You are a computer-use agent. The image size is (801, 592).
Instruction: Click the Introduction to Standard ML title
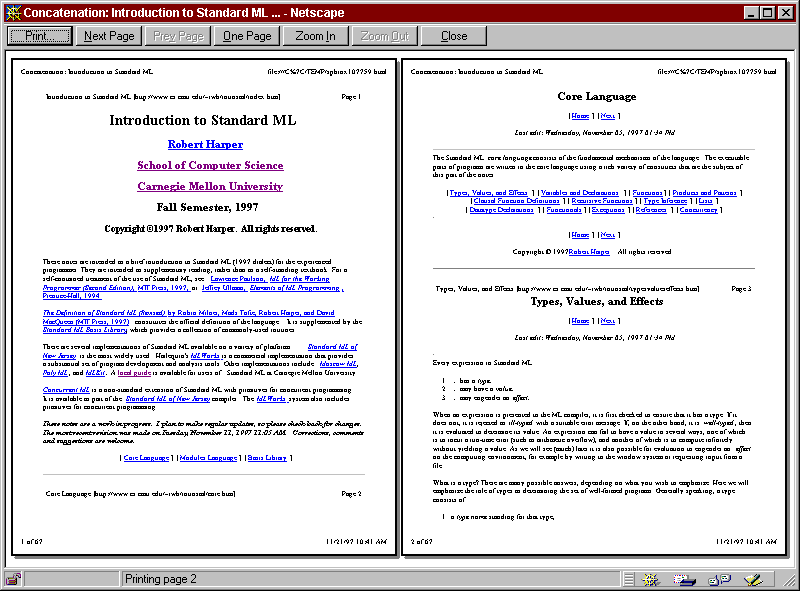tap(203, 121)
